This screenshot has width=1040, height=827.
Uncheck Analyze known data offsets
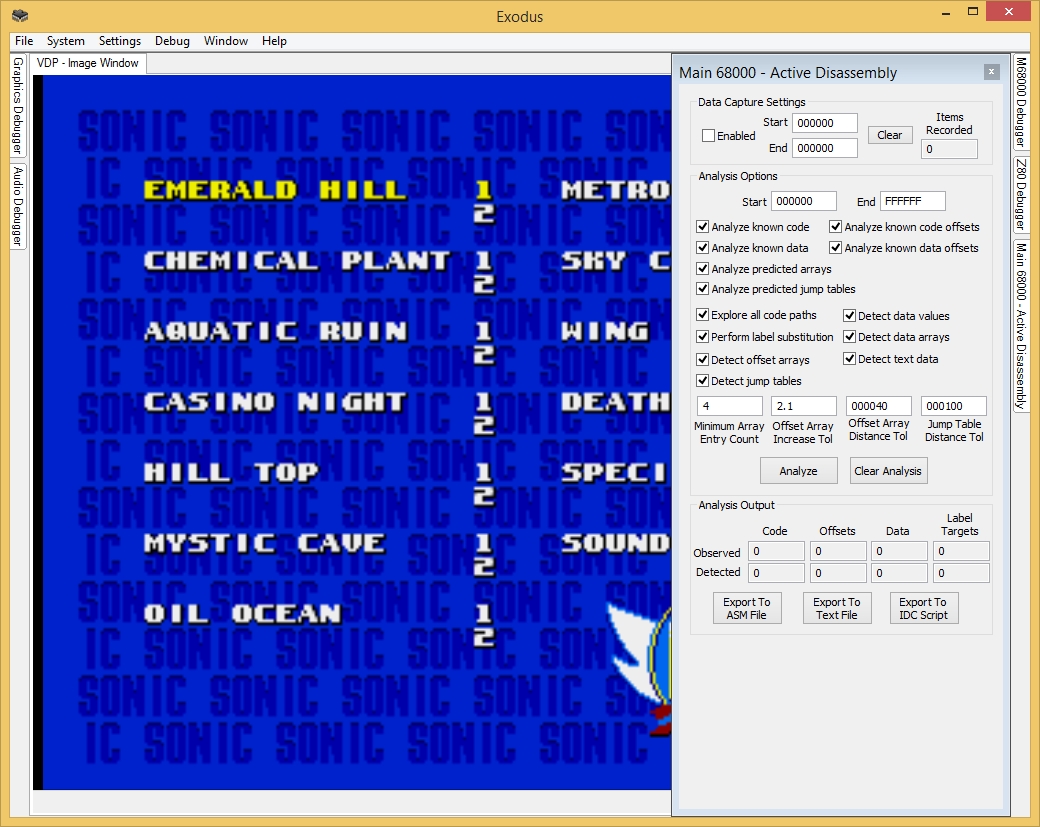pos(836,248)
